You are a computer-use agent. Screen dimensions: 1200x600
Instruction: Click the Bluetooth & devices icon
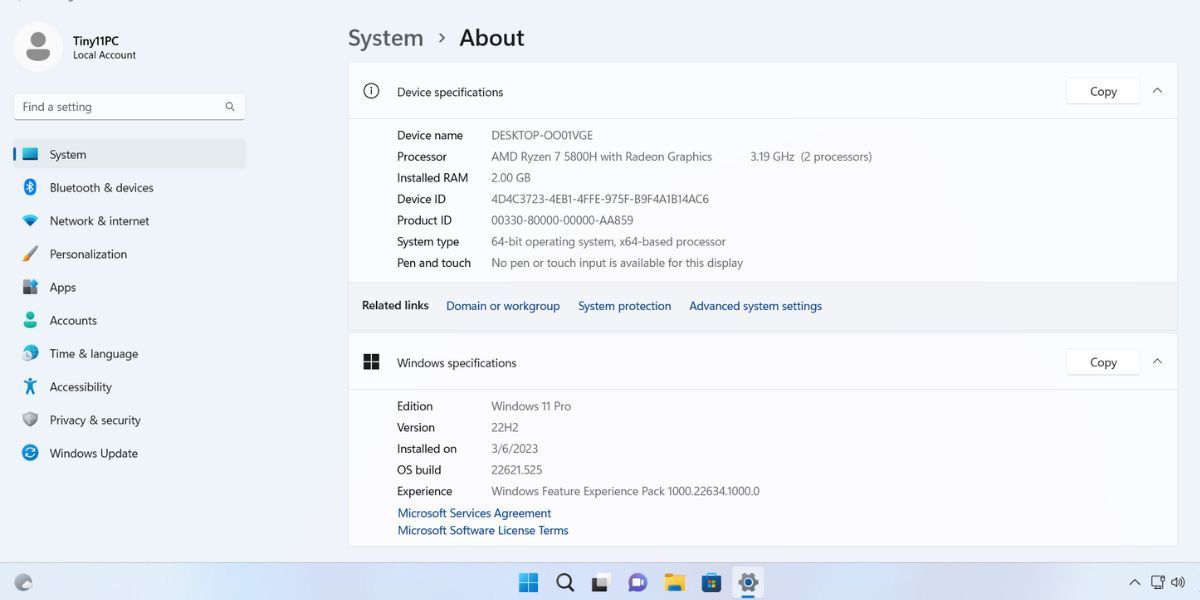[30, 187]
